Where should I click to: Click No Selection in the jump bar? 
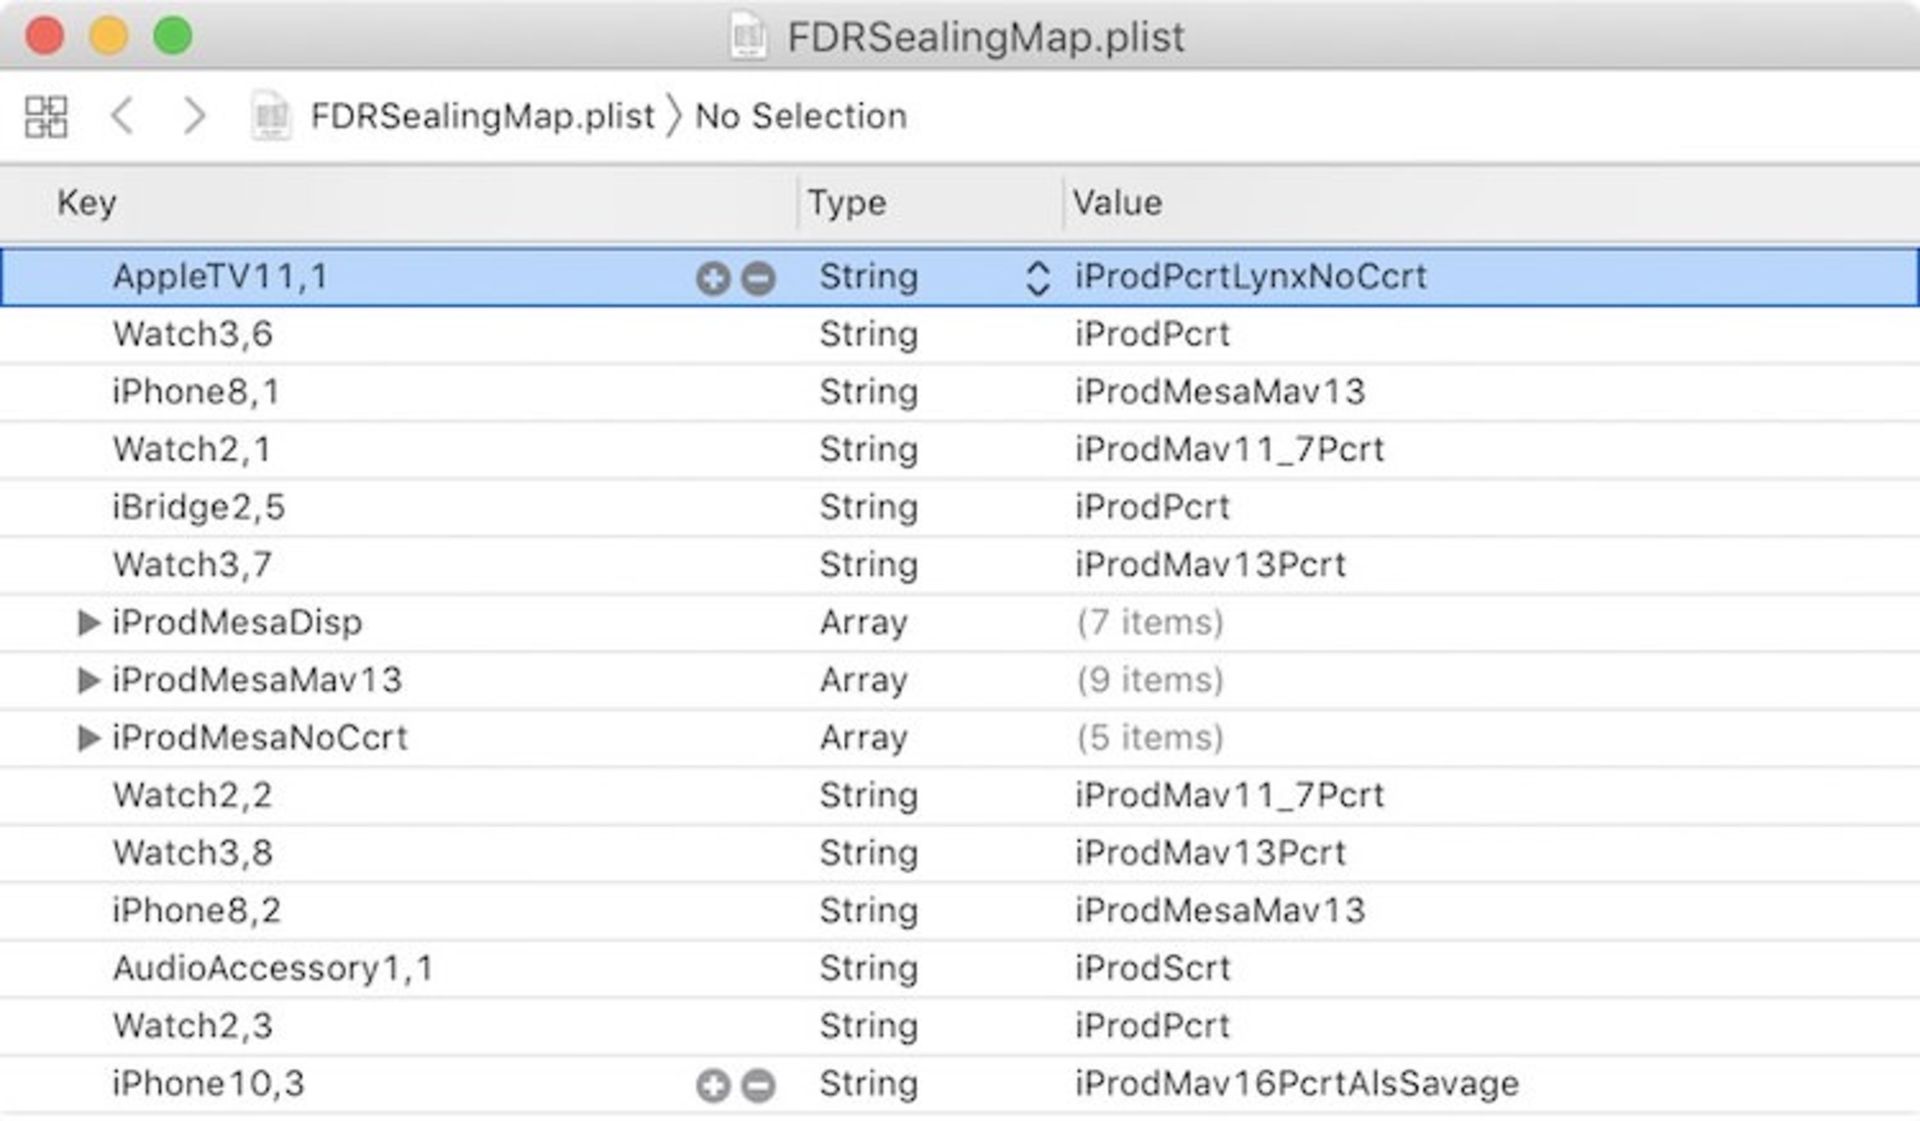pyautogui.click(x=801, y=116)
